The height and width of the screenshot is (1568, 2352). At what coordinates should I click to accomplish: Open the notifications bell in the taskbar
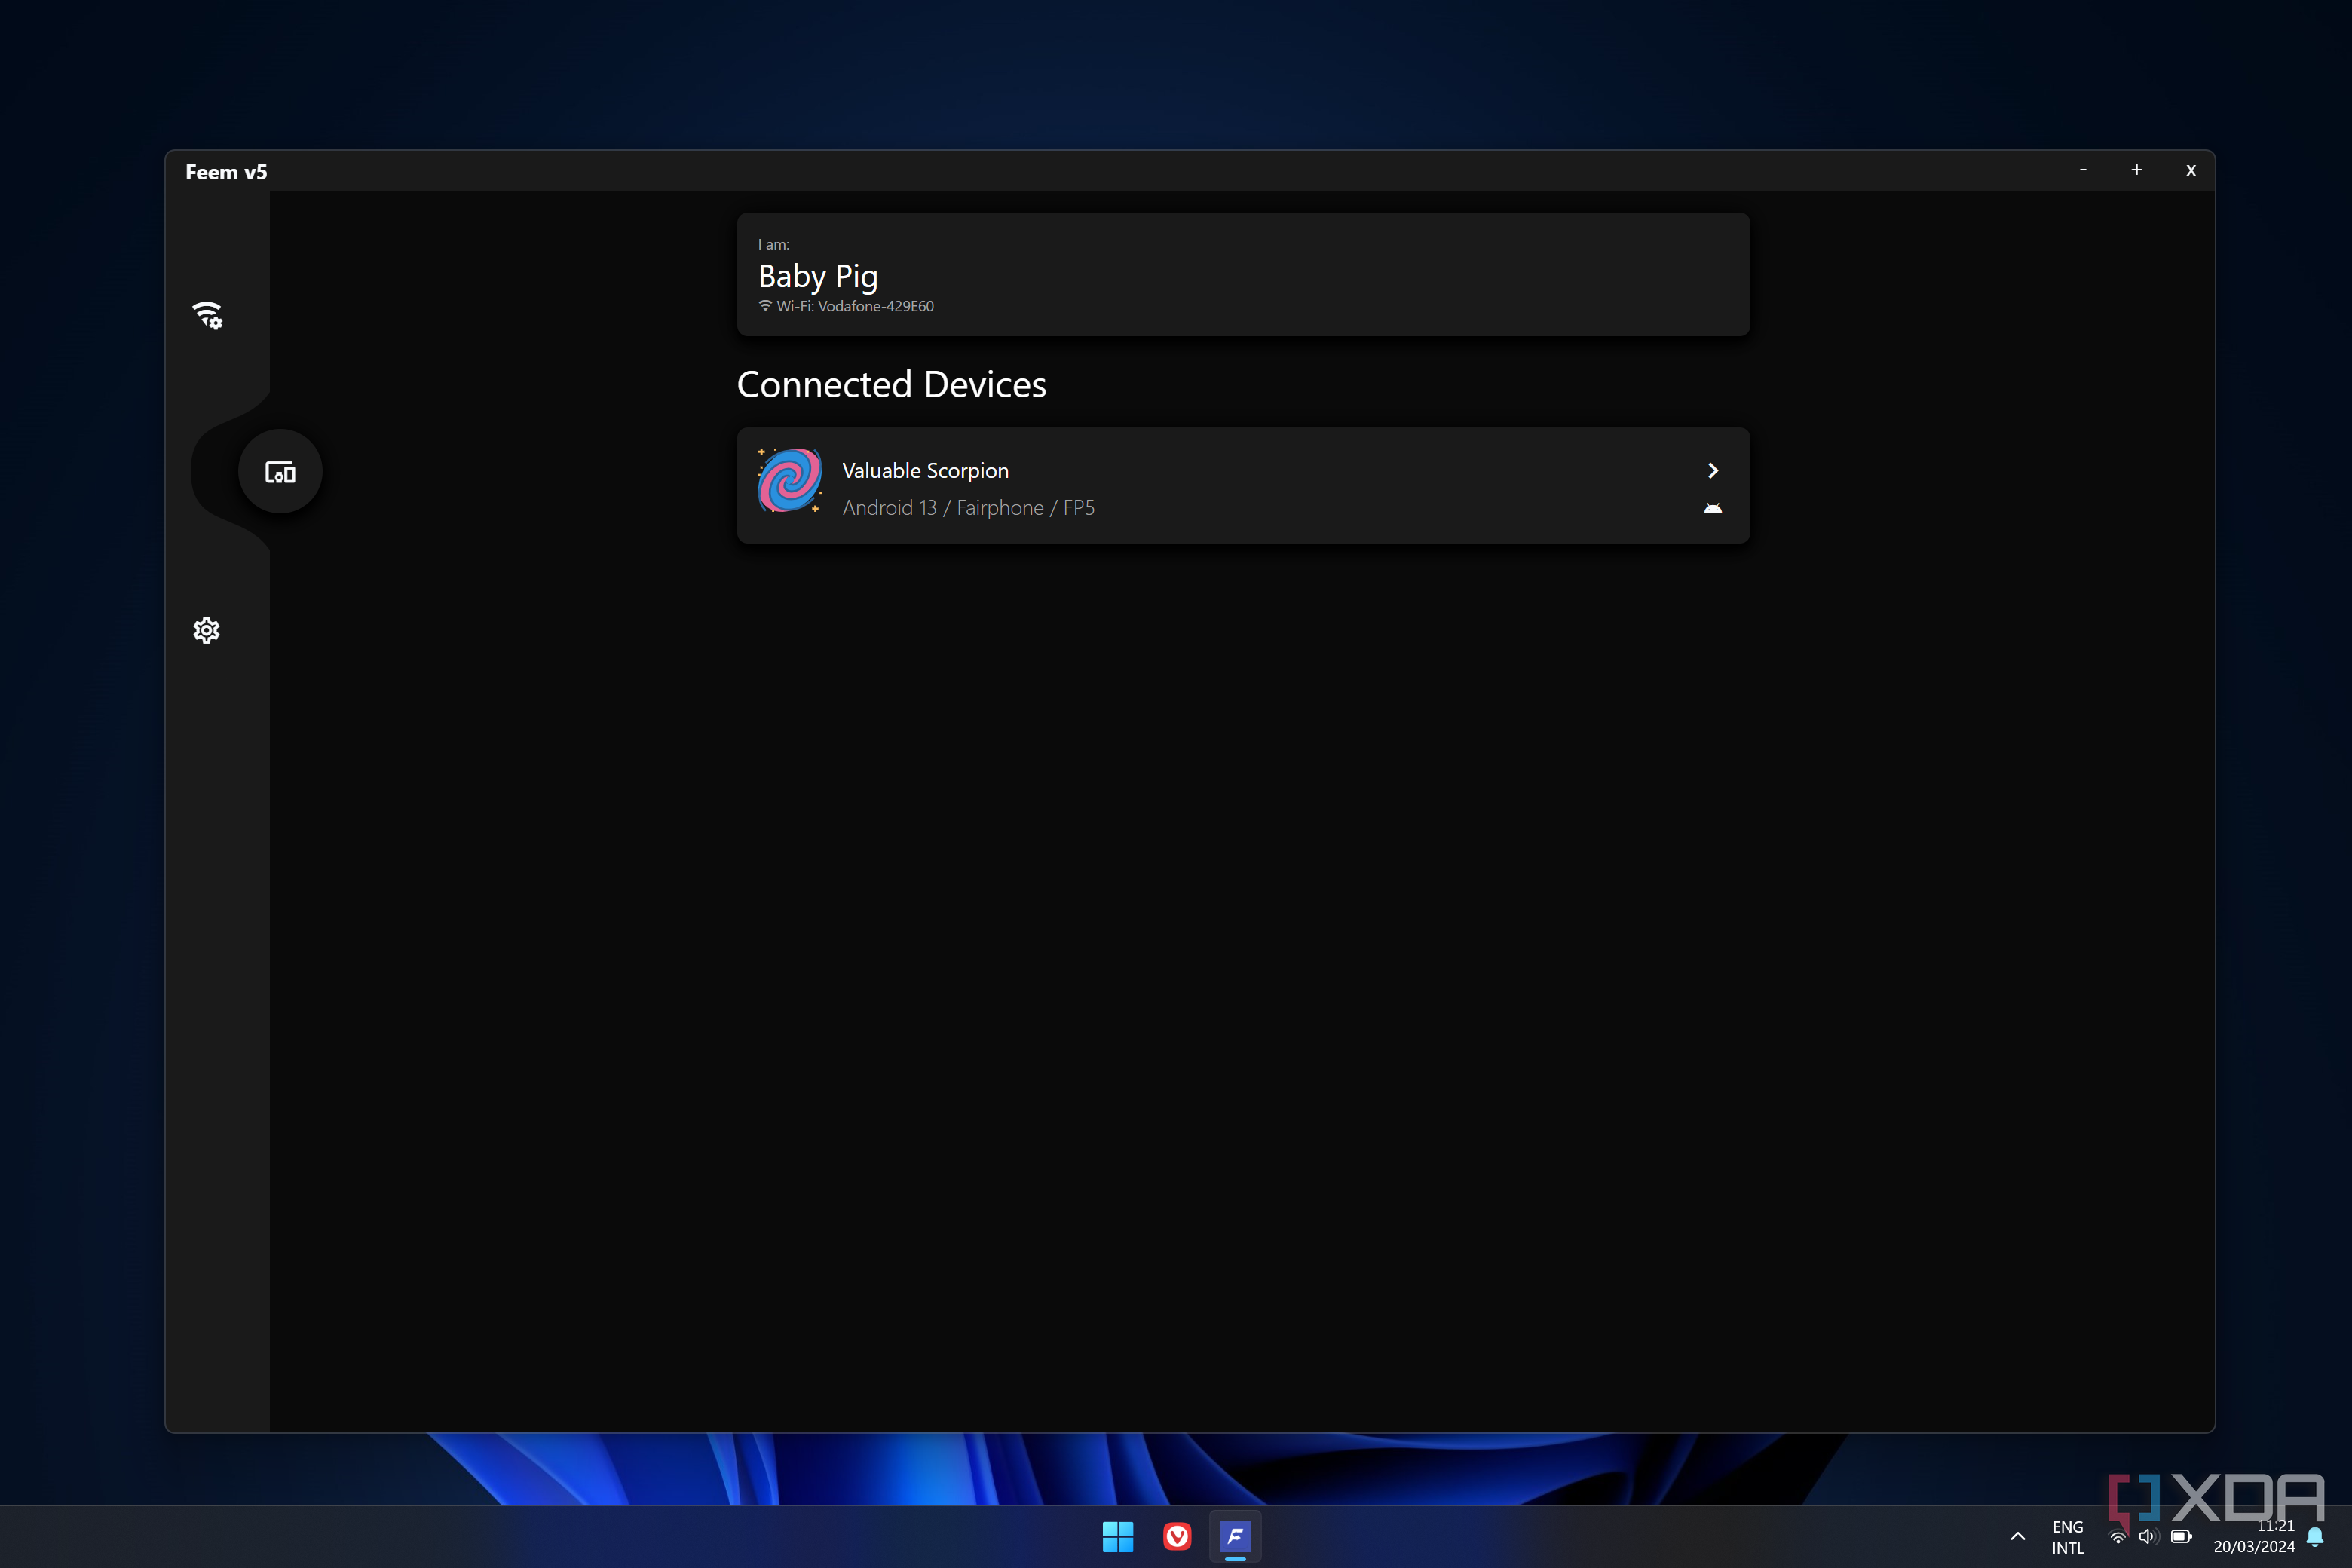click(2314, 1537)
